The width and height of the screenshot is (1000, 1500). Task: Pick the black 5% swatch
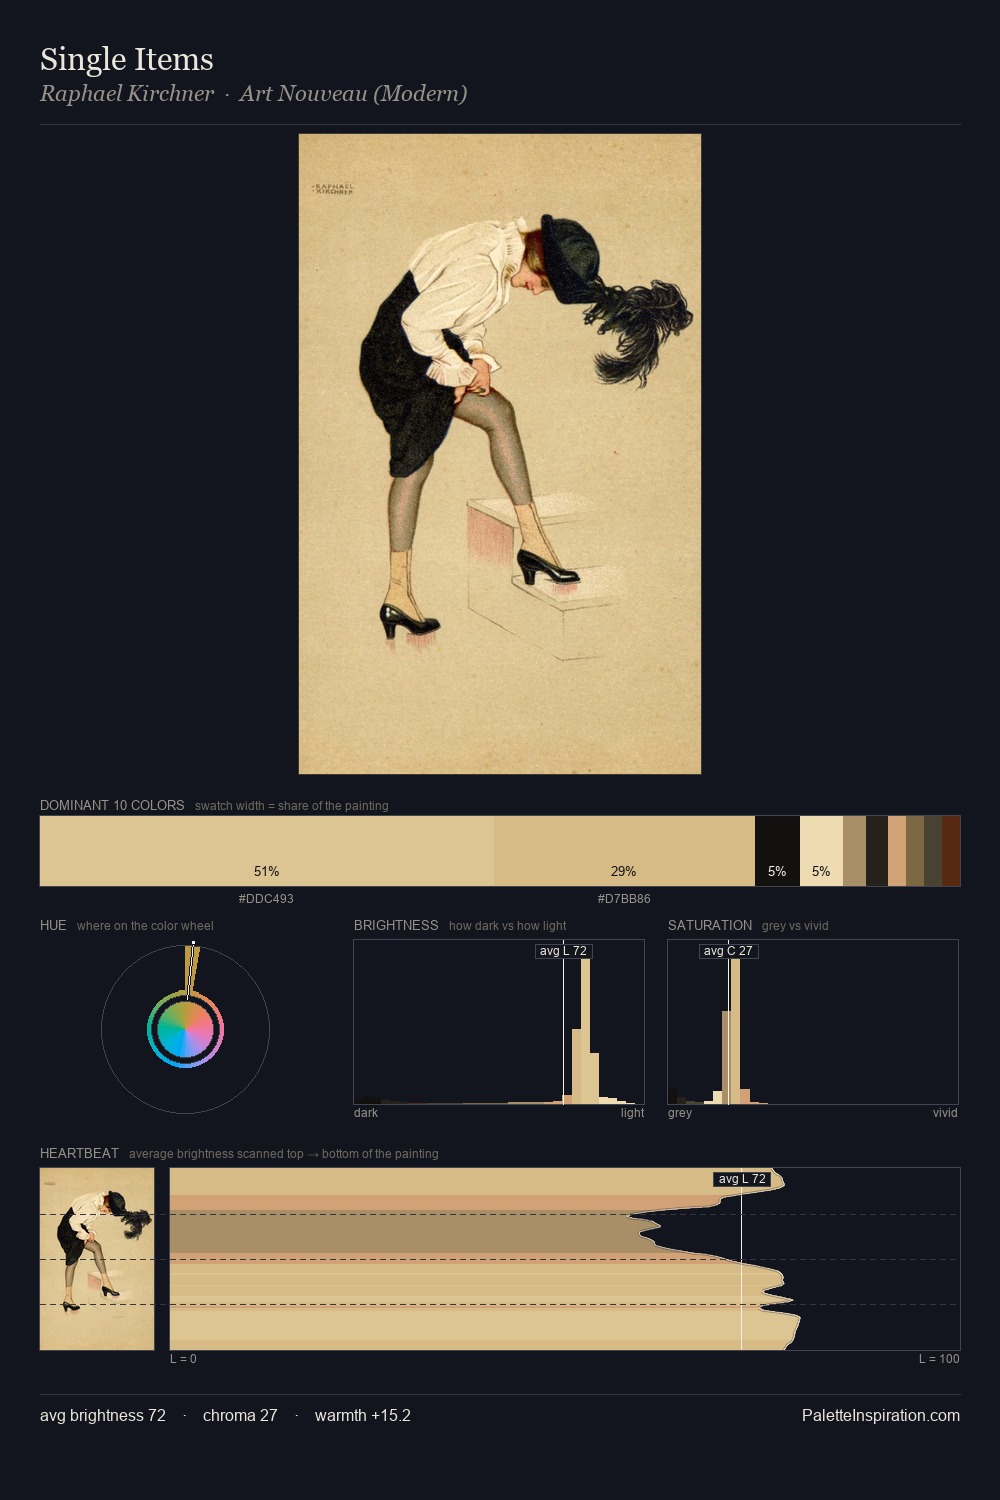[777, 851]
